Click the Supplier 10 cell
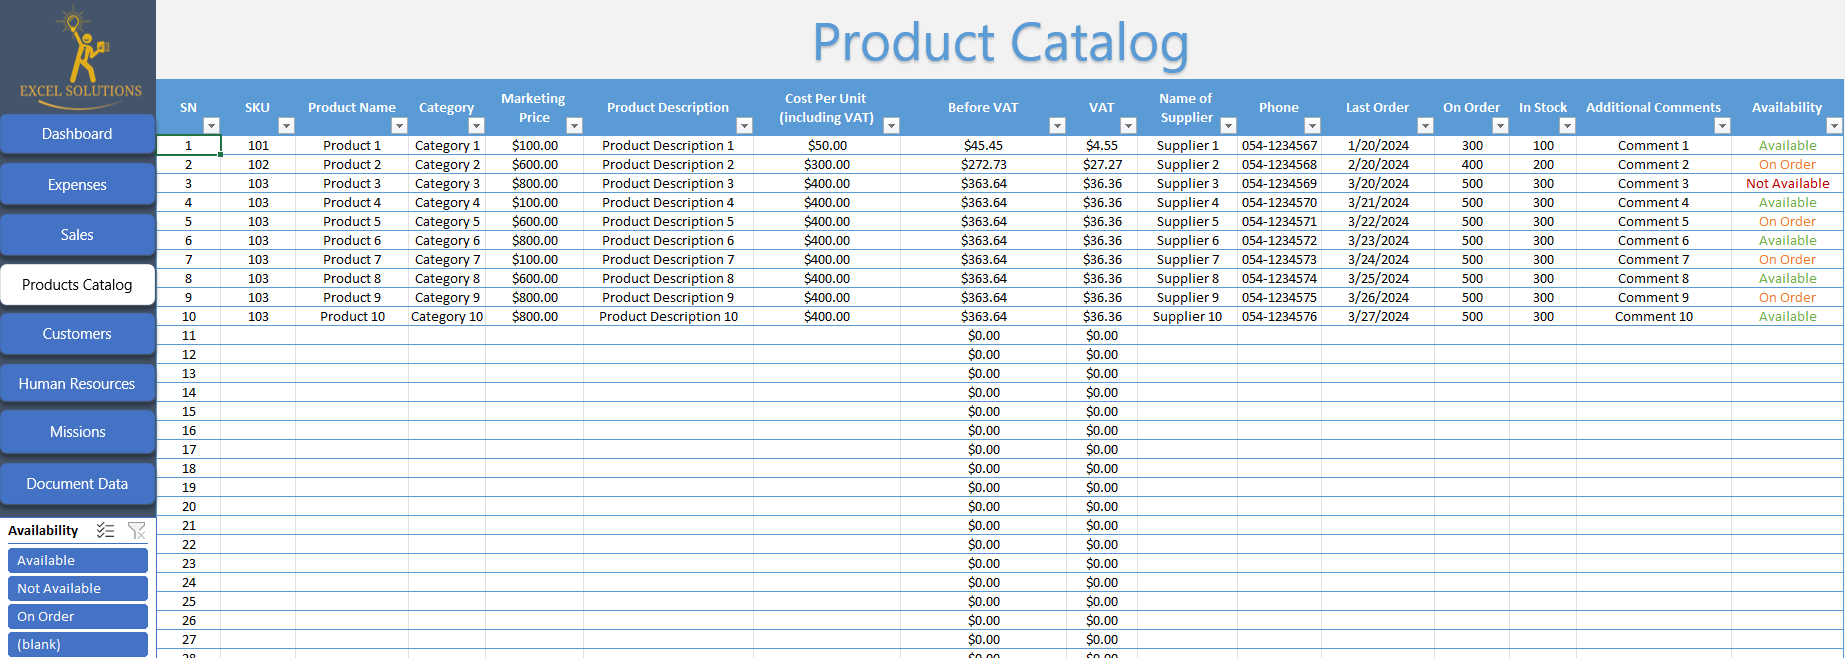This screenshot has width=1845, height=658. point(1188,317)
